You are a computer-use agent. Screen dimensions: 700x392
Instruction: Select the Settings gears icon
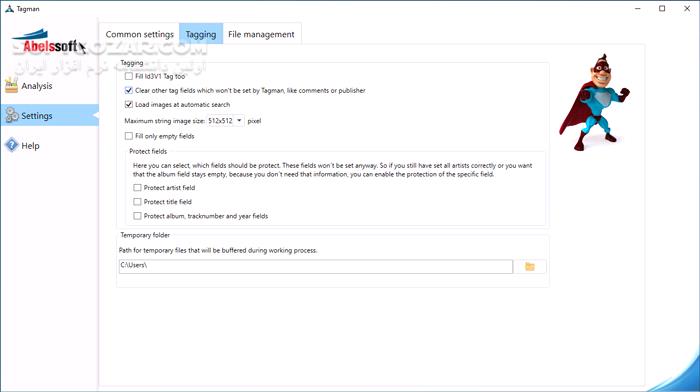[x=12, y=115]
